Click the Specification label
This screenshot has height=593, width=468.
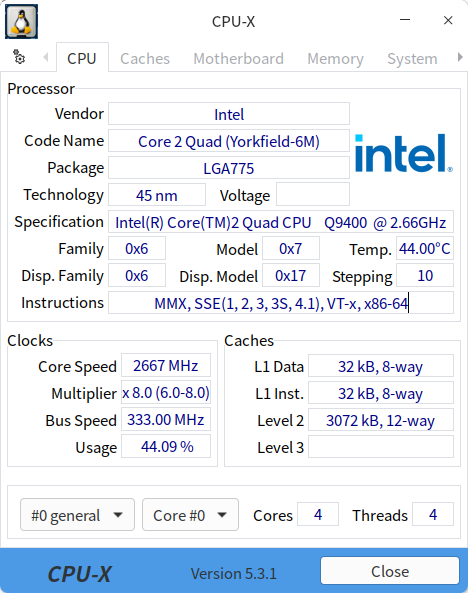coord(59,222)
